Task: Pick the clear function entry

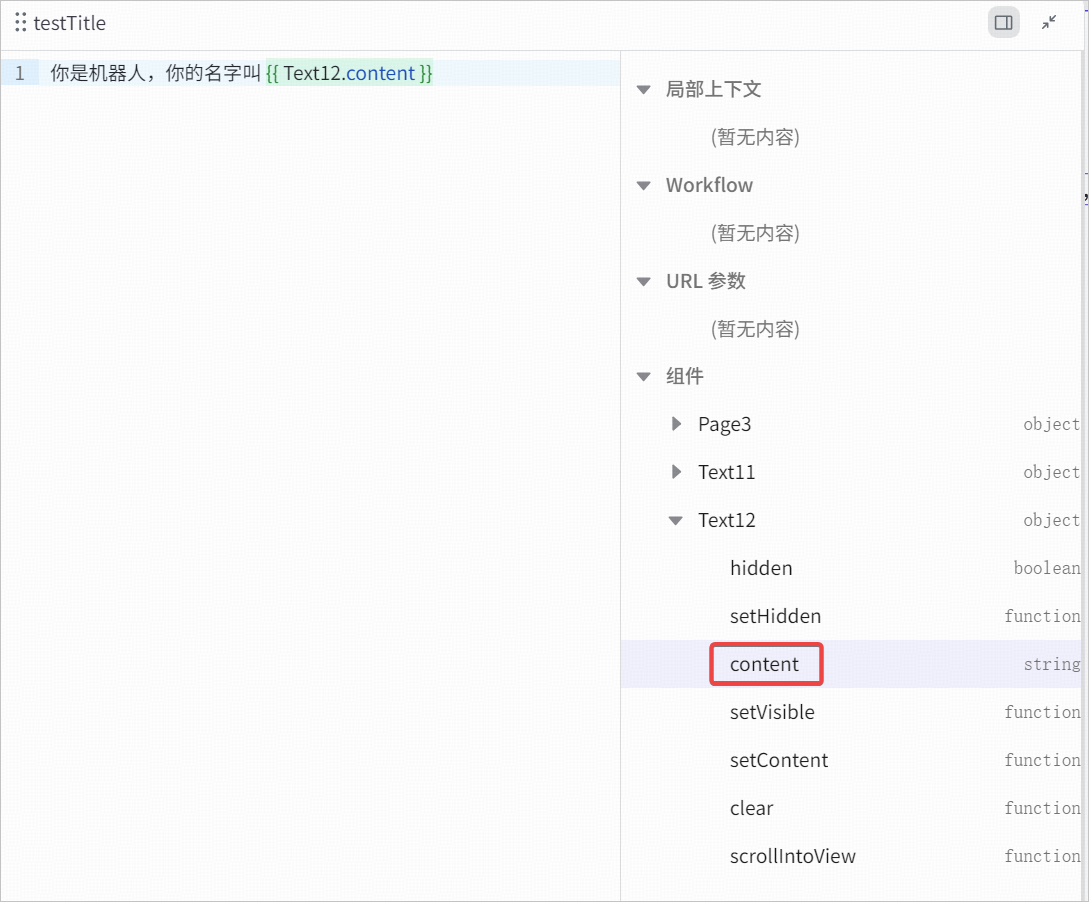Action: (851, 808)
